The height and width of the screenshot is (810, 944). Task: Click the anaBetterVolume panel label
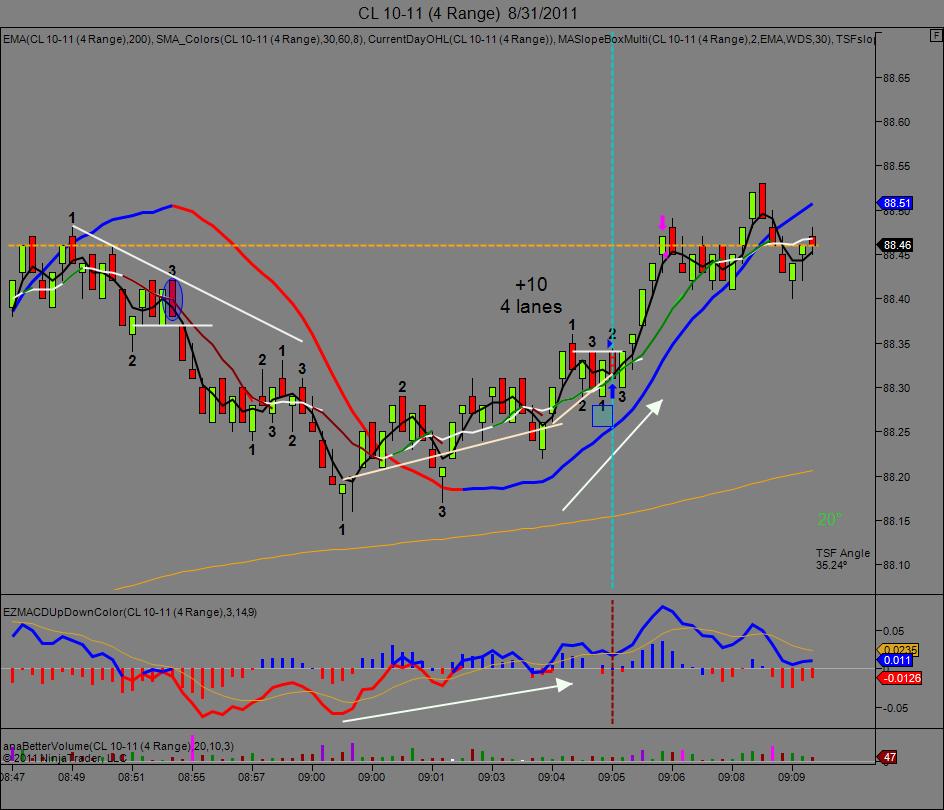click(118, 746)
